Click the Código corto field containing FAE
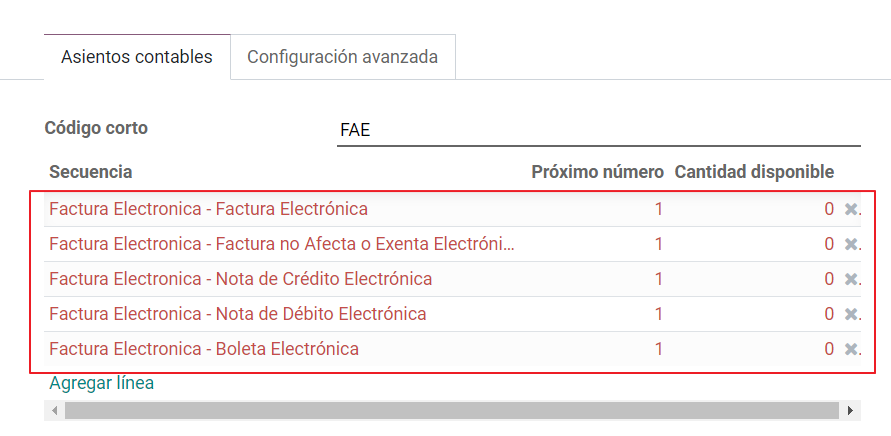This screenshot has width=891, height=436. 598,130
